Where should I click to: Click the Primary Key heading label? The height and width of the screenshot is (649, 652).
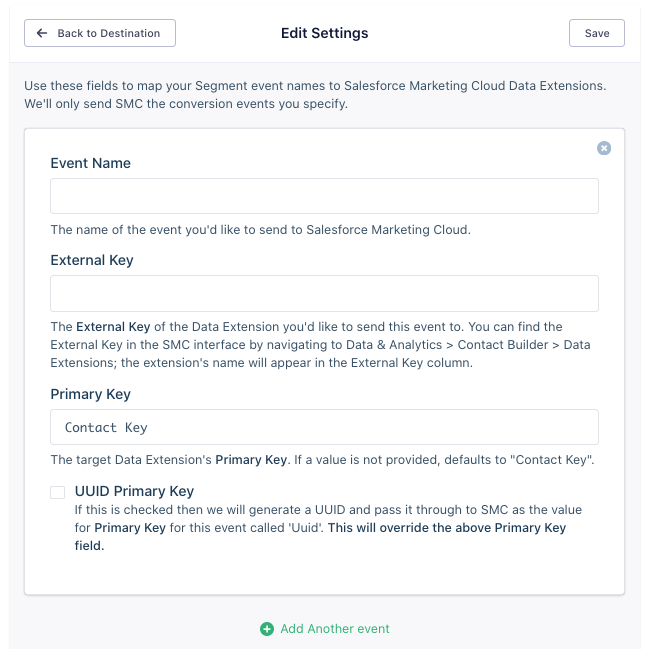coord(91,394)
